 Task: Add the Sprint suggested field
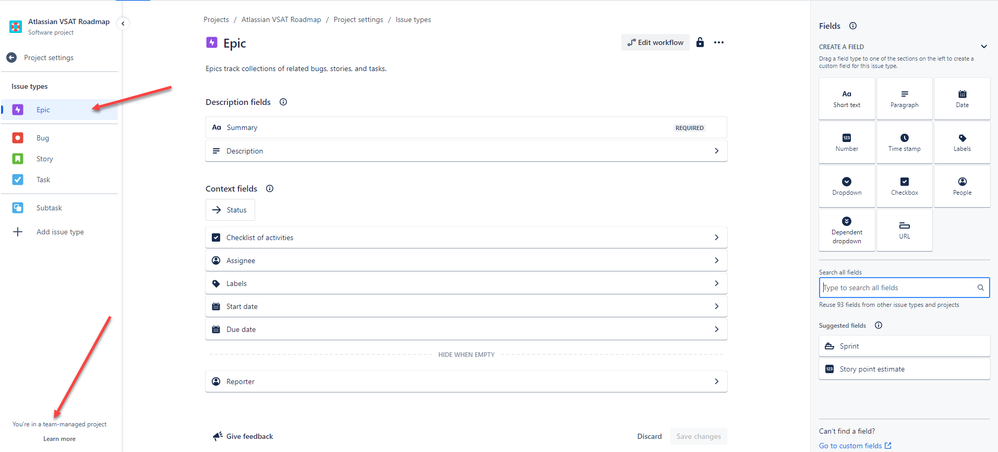[x=904, y=346]
